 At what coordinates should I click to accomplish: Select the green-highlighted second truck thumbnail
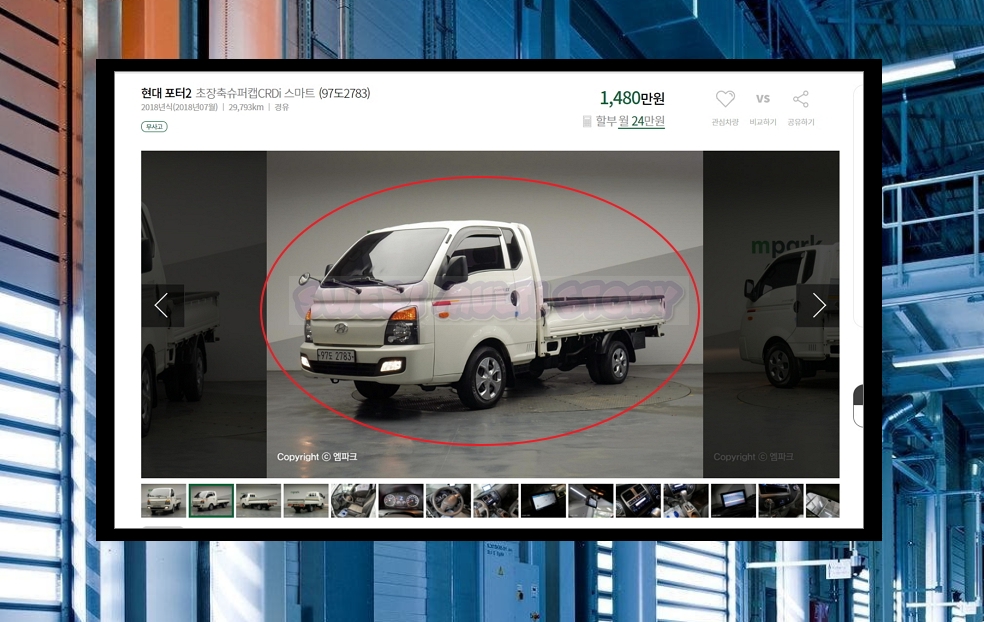tap(211, 500)
